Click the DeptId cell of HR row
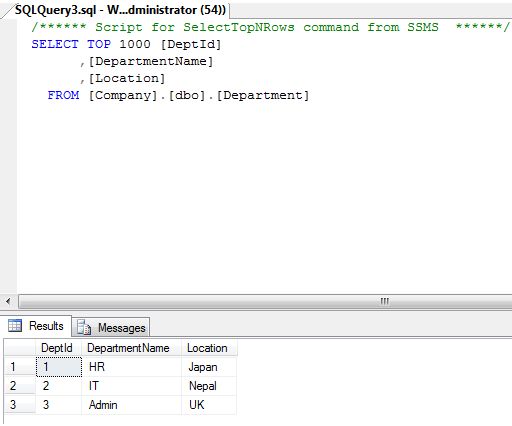The width and height of the screenshot is (512, 426). point(59,367)
